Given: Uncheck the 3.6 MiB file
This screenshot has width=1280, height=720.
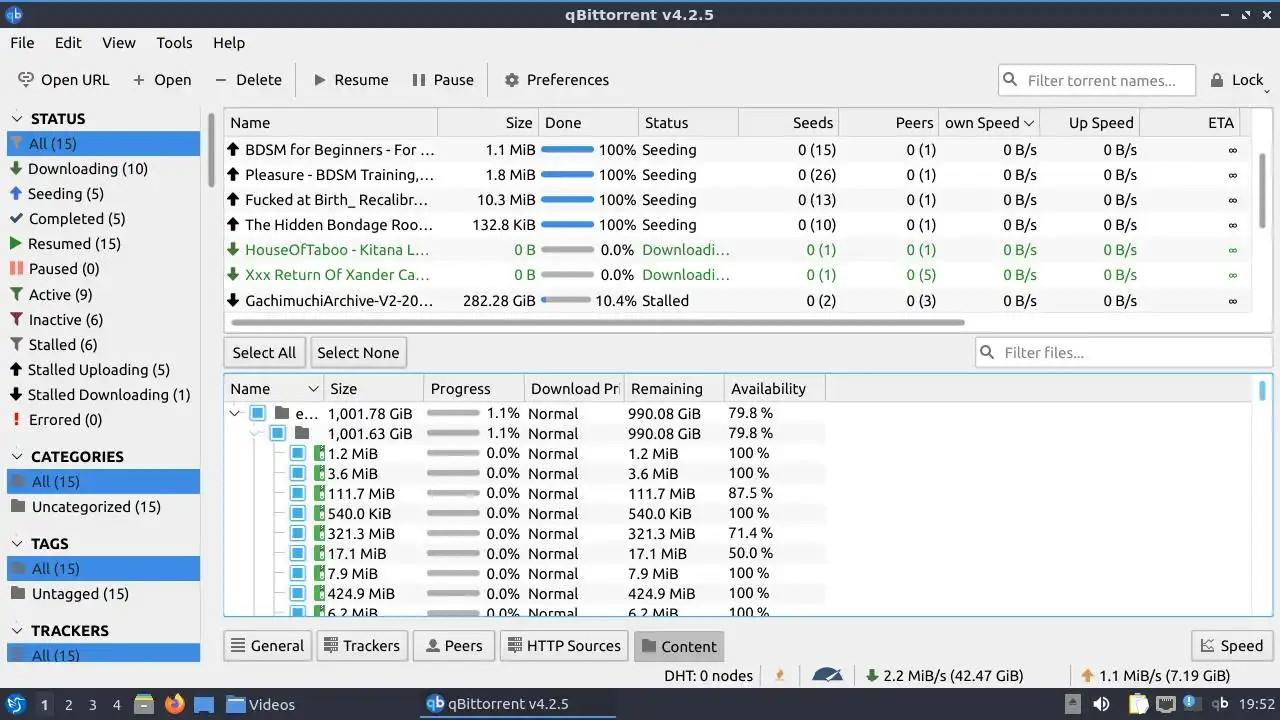Looking at the screenshot, I should (x=298, y=473).
